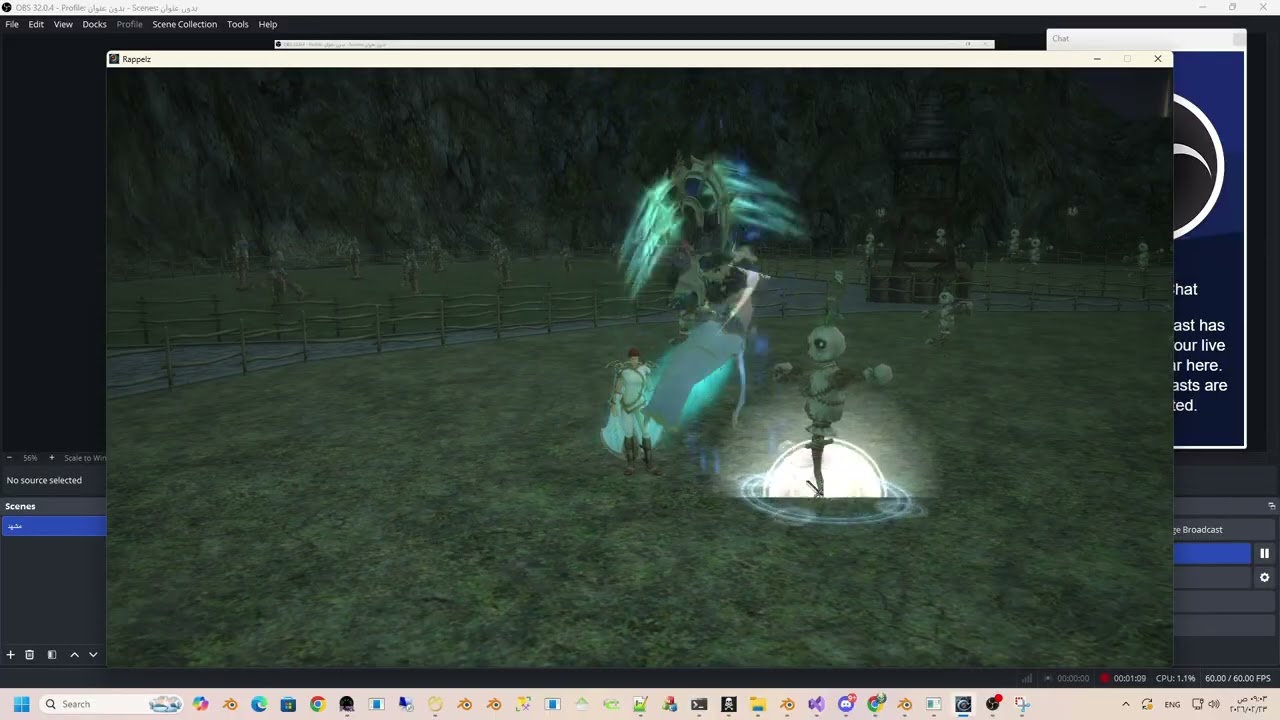Click the CPU: 1.1% status entry

(x=1174, y=678)
